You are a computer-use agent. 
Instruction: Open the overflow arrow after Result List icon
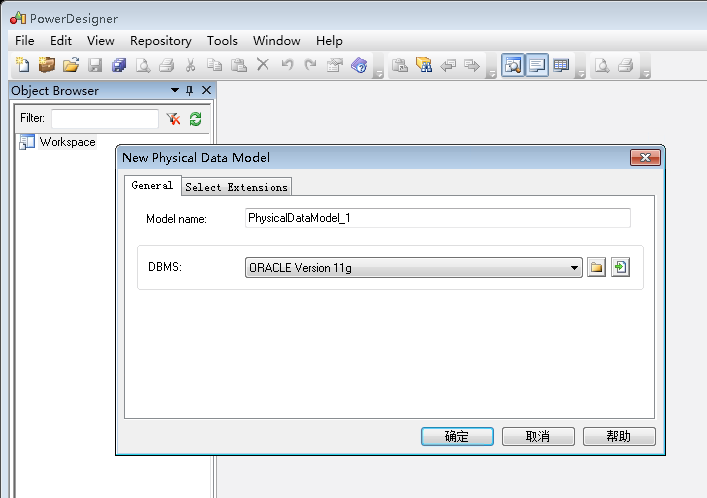click(x=581, y=74)
